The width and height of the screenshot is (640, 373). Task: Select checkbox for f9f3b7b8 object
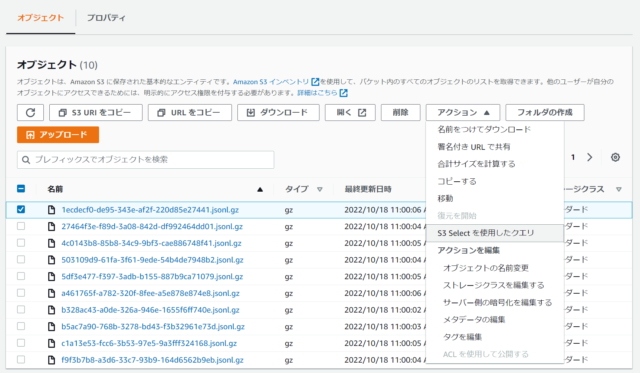point(21,360)
